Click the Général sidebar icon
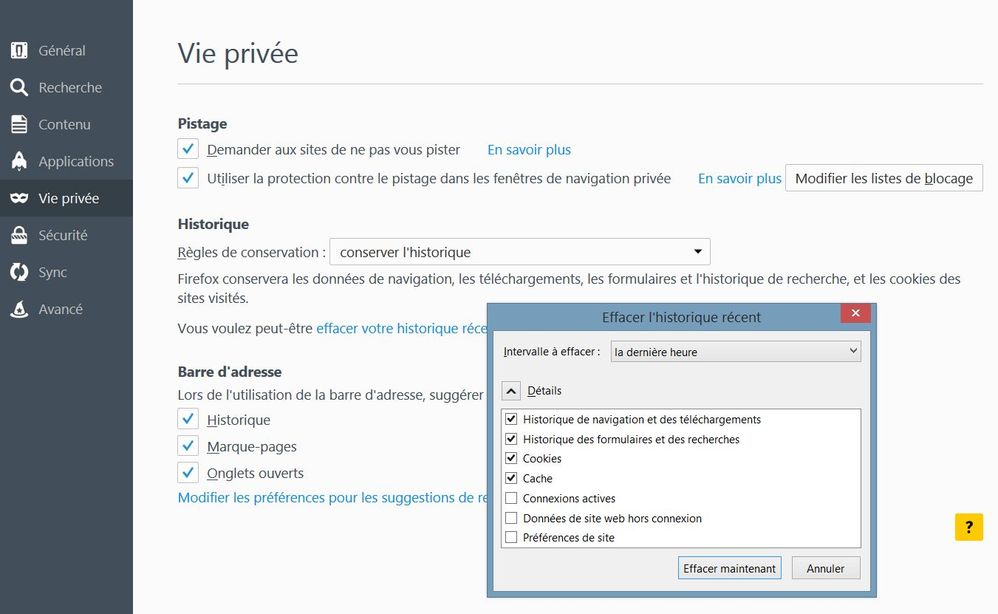 point(19,51)
